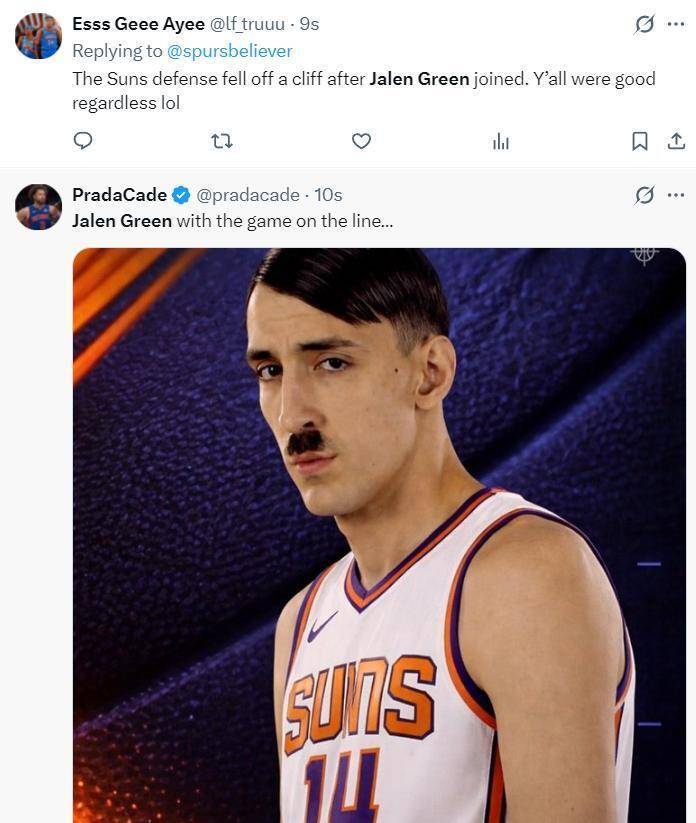The height and width of the screenshot is (823, 696).
Task: Open PradaCade's display name link
Action: click(x=119, y=195)
